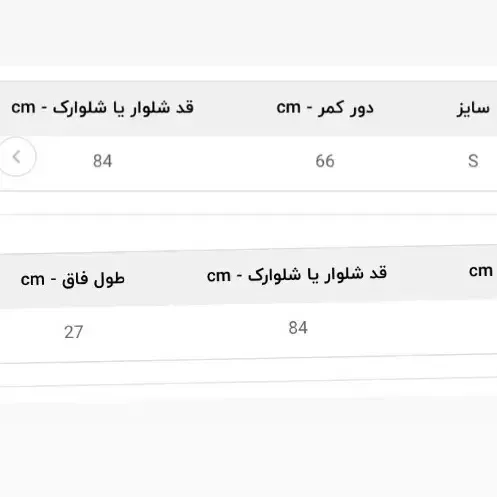497x497 pixels.
Task: Click the empty row beneath the S row
Action: (x=248, y=203)
